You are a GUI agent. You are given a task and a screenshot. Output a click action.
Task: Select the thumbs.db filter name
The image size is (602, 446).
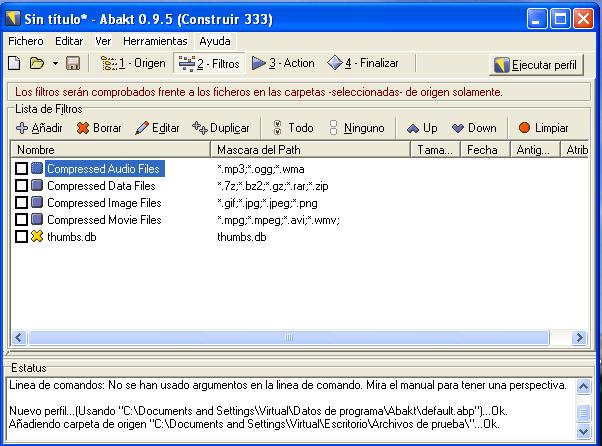(x=71, y=237)
